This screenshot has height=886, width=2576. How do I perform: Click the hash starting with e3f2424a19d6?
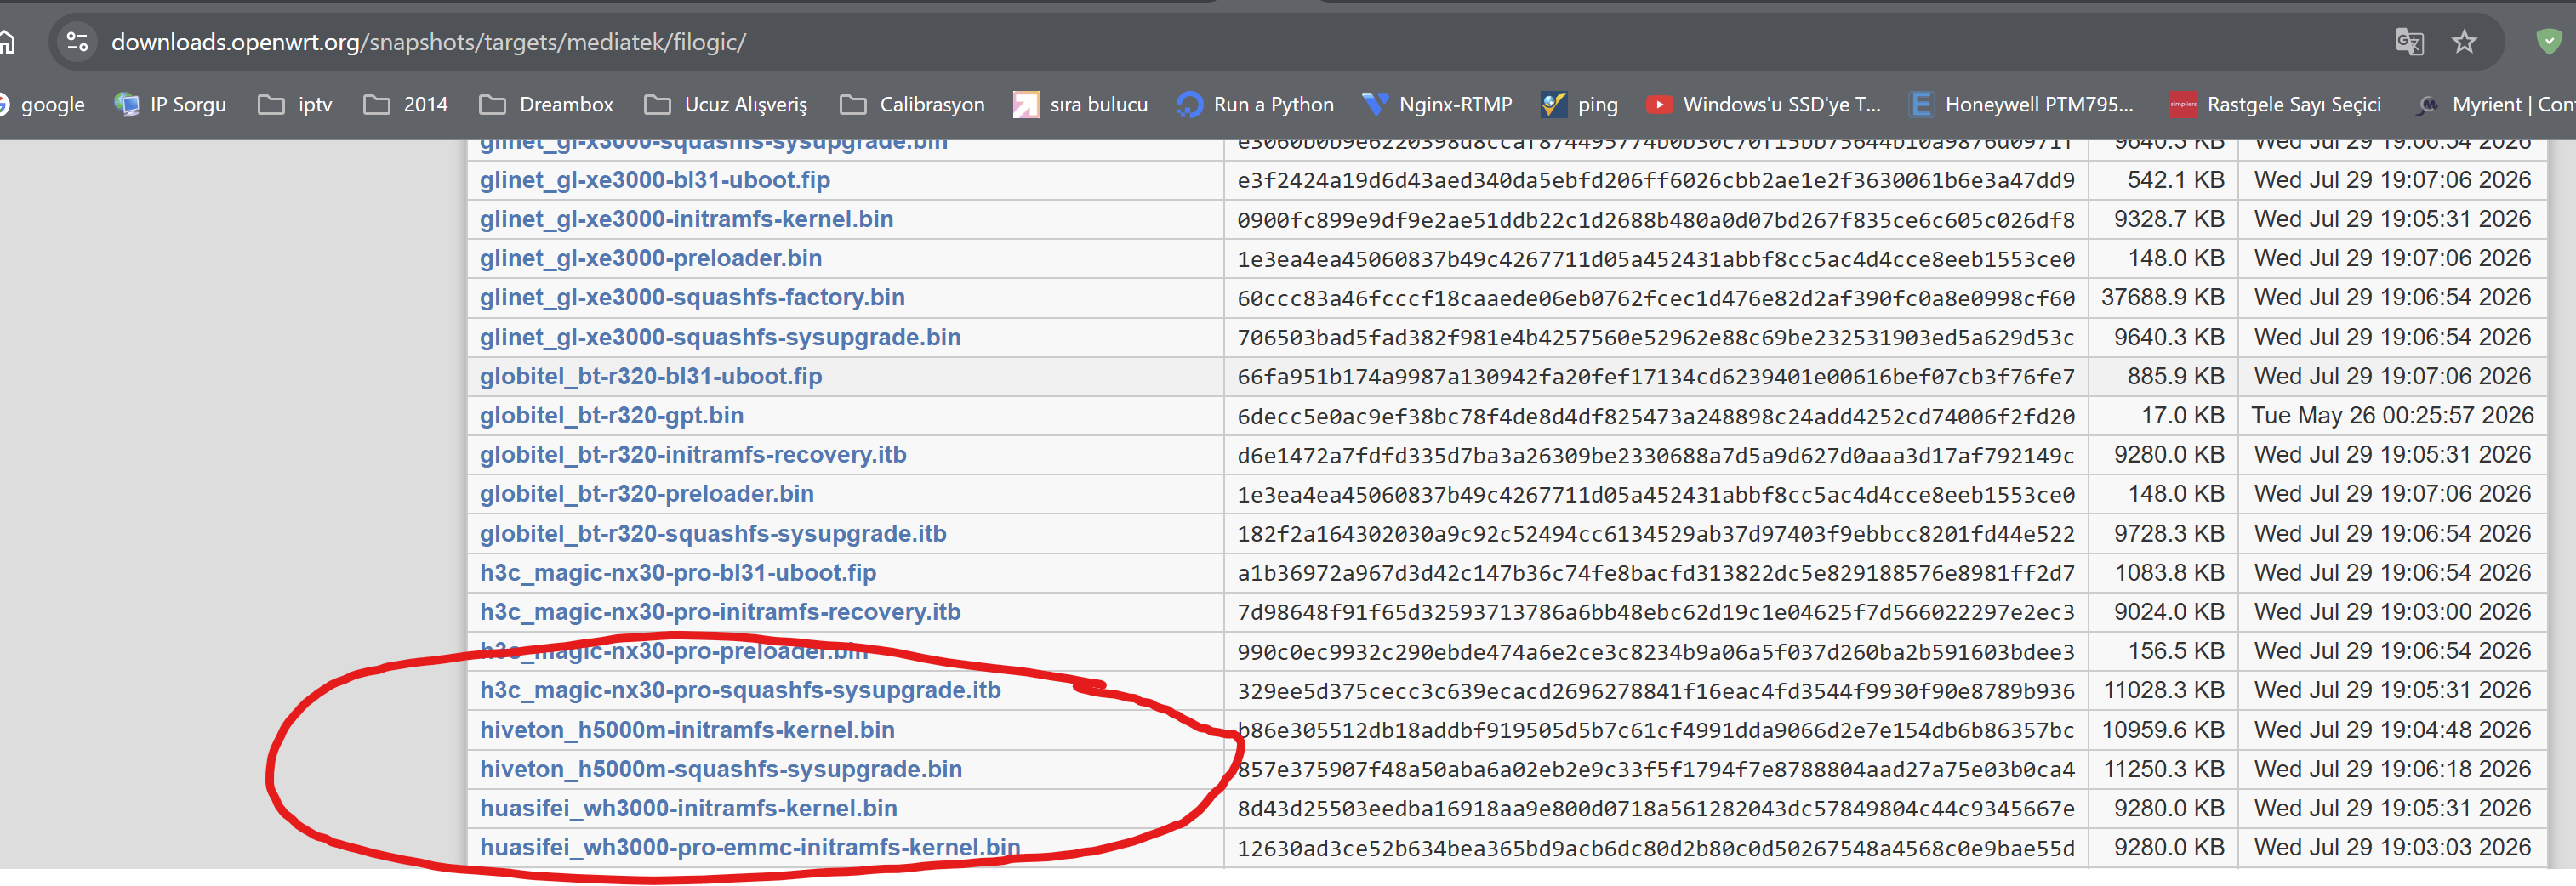pyautogui.click(x=1656, y=180)
